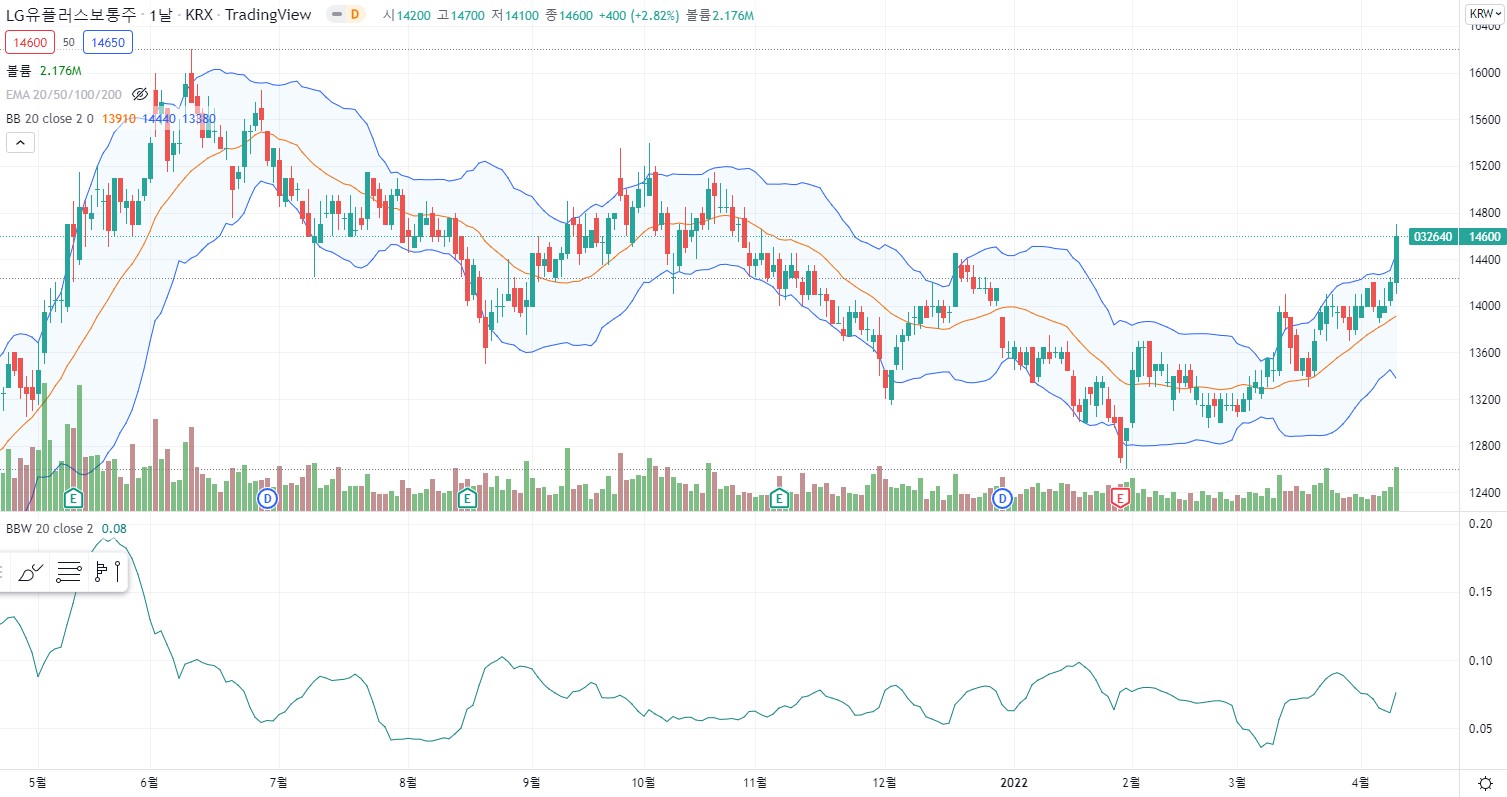This screenshot has height=797, width=1507.
Task: Select the brush drawing tool
Action: click(31, 572)
